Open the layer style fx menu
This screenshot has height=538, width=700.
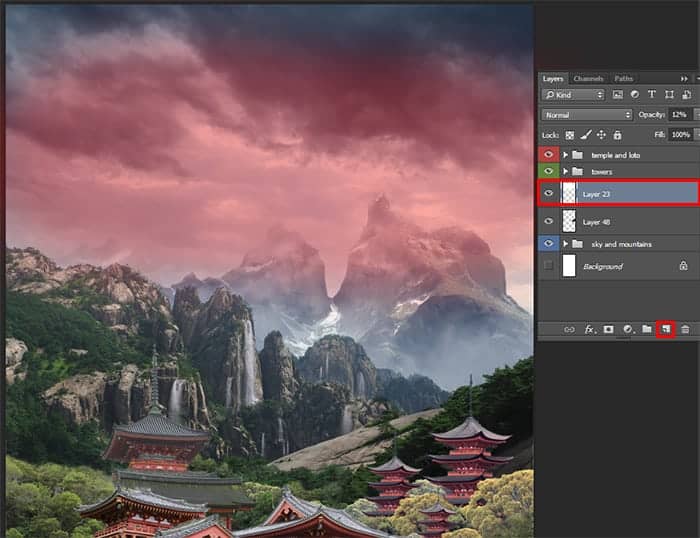point(590,329)
